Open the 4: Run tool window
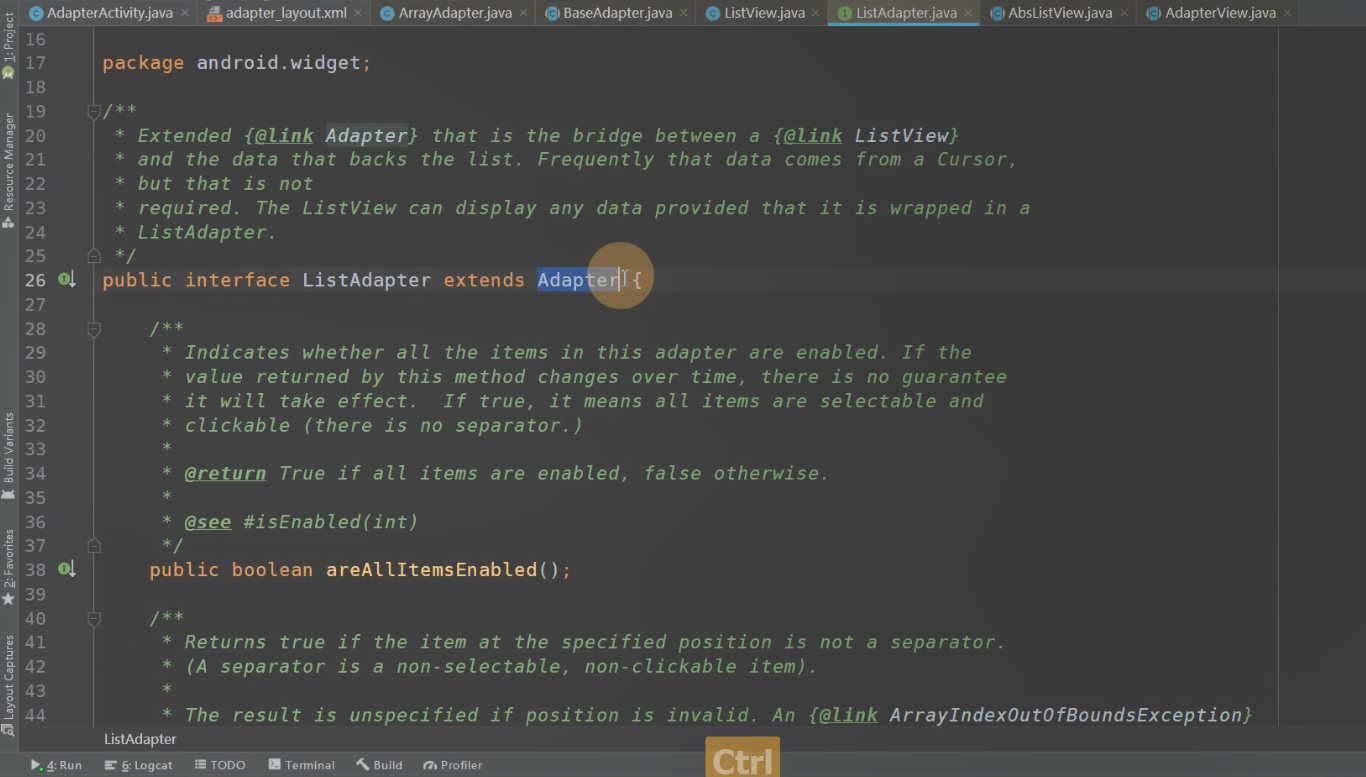Viewport: 1366px width, 777px height. point(56,765)
